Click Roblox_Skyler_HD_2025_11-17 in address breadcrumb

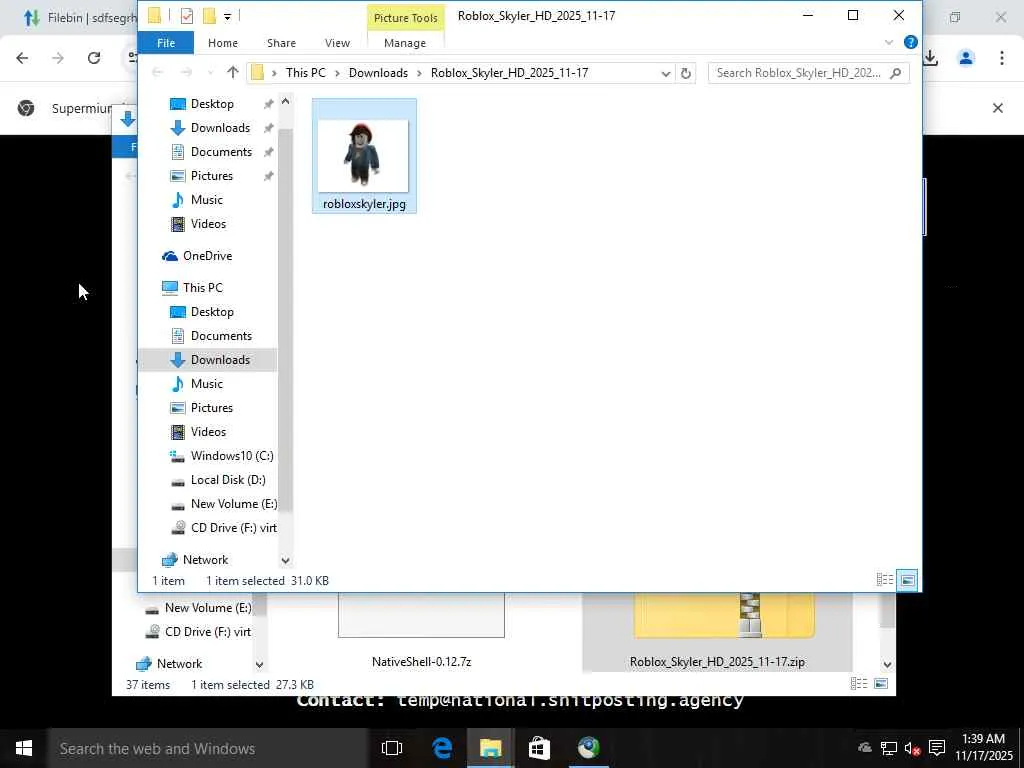tap(509, 72)
